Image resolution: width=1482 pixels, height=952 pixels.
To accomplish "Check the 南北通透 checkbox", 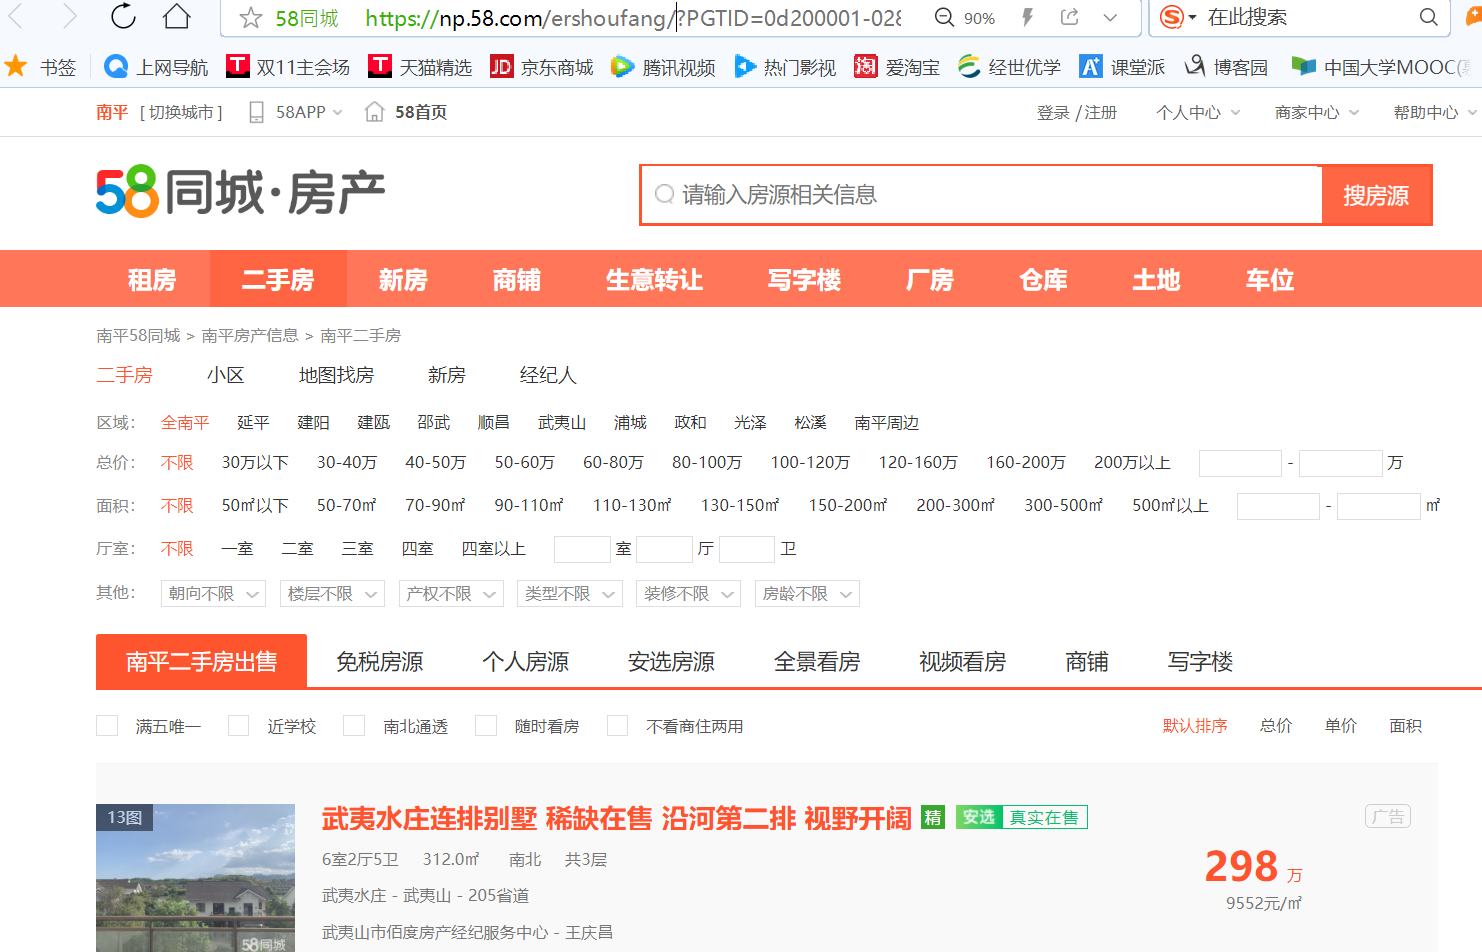I will pos(354,726).
